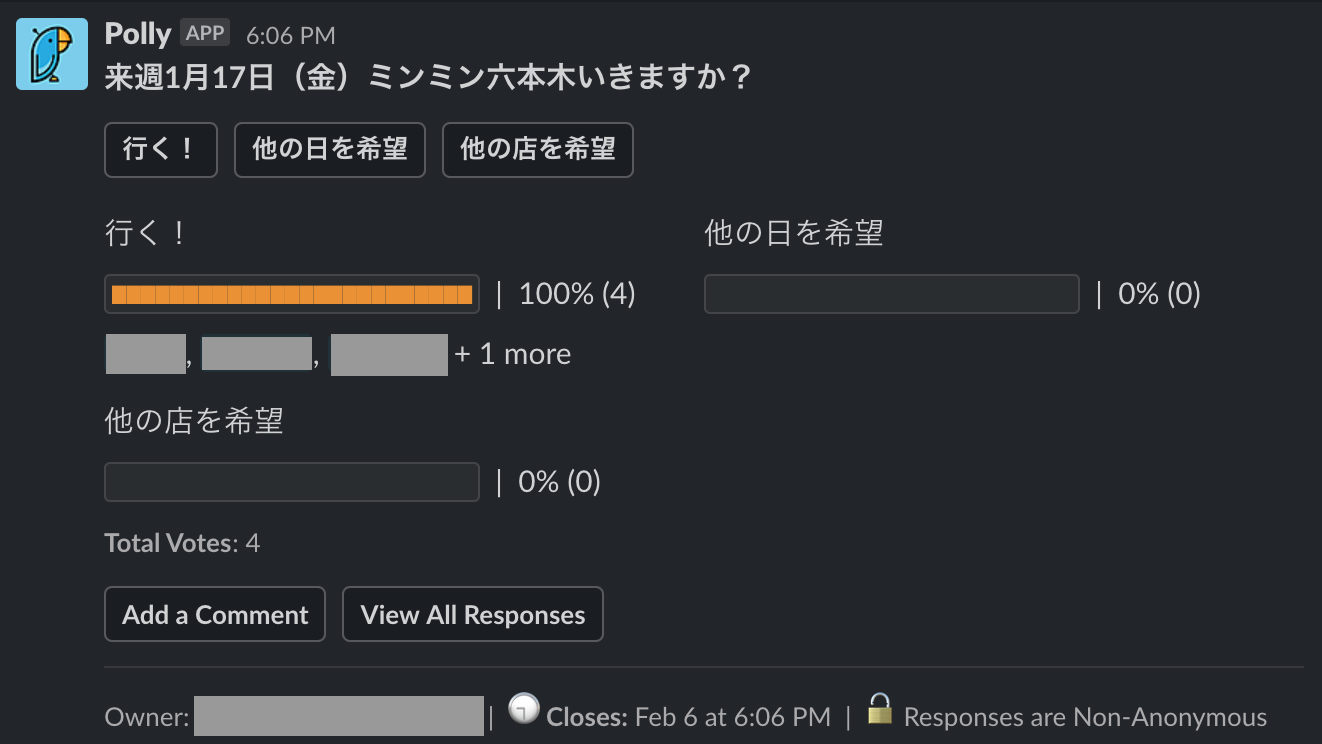1322x744 pixels.
Task: Click the empty 他の日を希望 result bar
Action: pos(891,294)
